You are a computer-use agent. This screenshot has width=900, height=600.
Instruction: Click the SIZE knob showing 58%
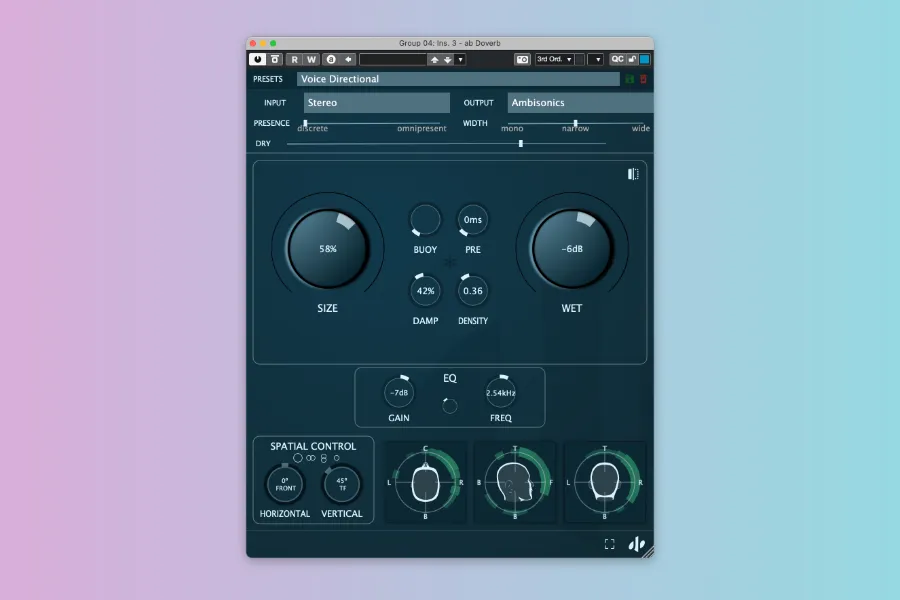coord(327,249)
